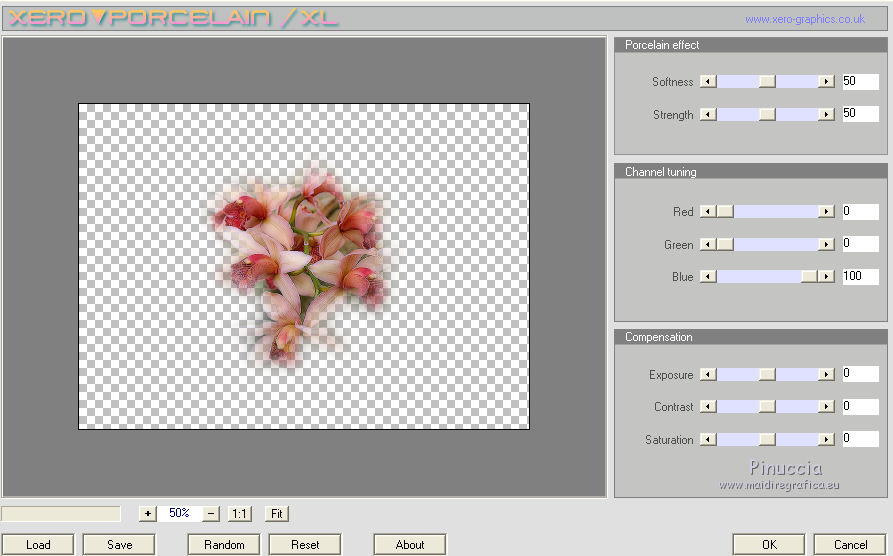
Task: Click the Red channel left arrow
Action: click(x=708, y=211)
